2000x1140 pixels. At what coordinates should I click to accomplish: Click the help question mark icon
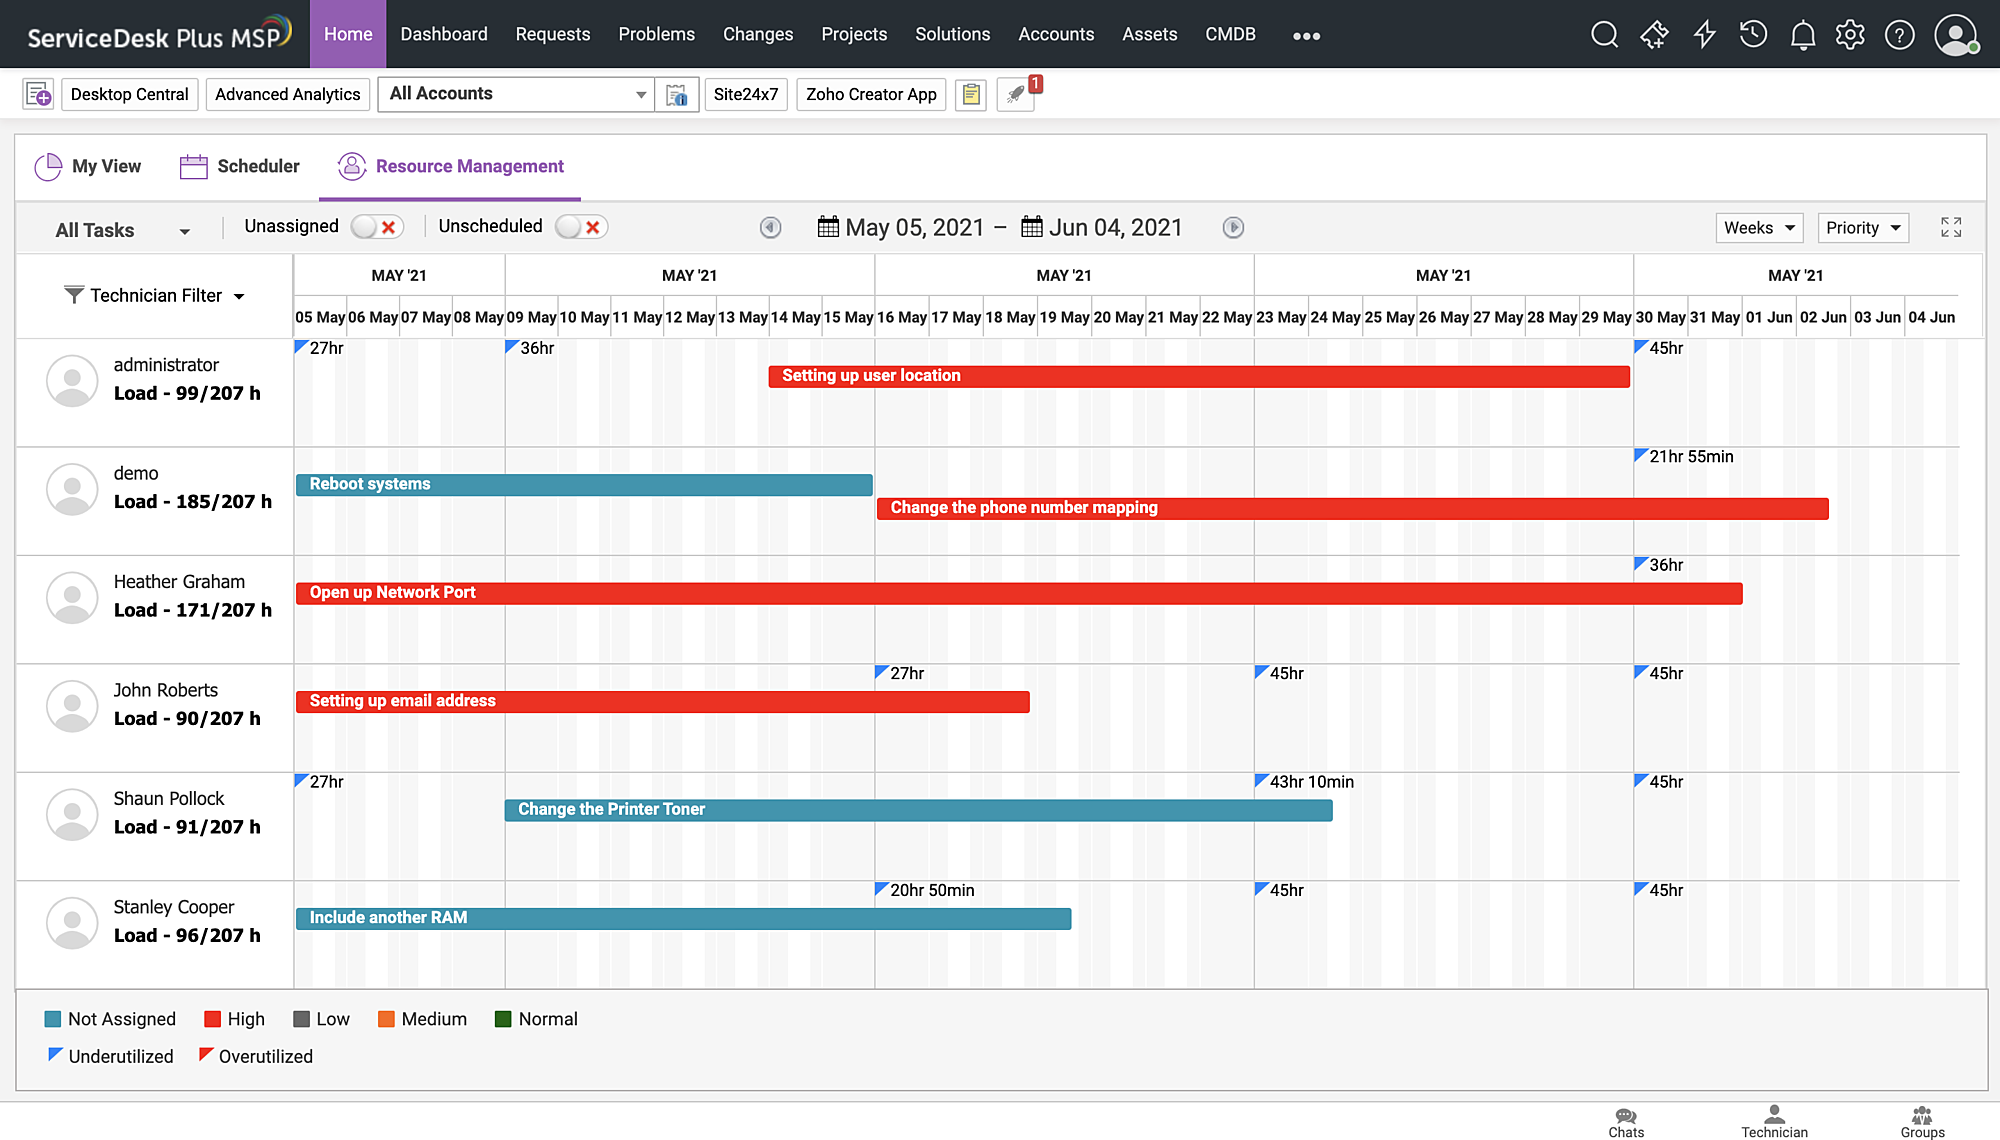(1901, 33)
